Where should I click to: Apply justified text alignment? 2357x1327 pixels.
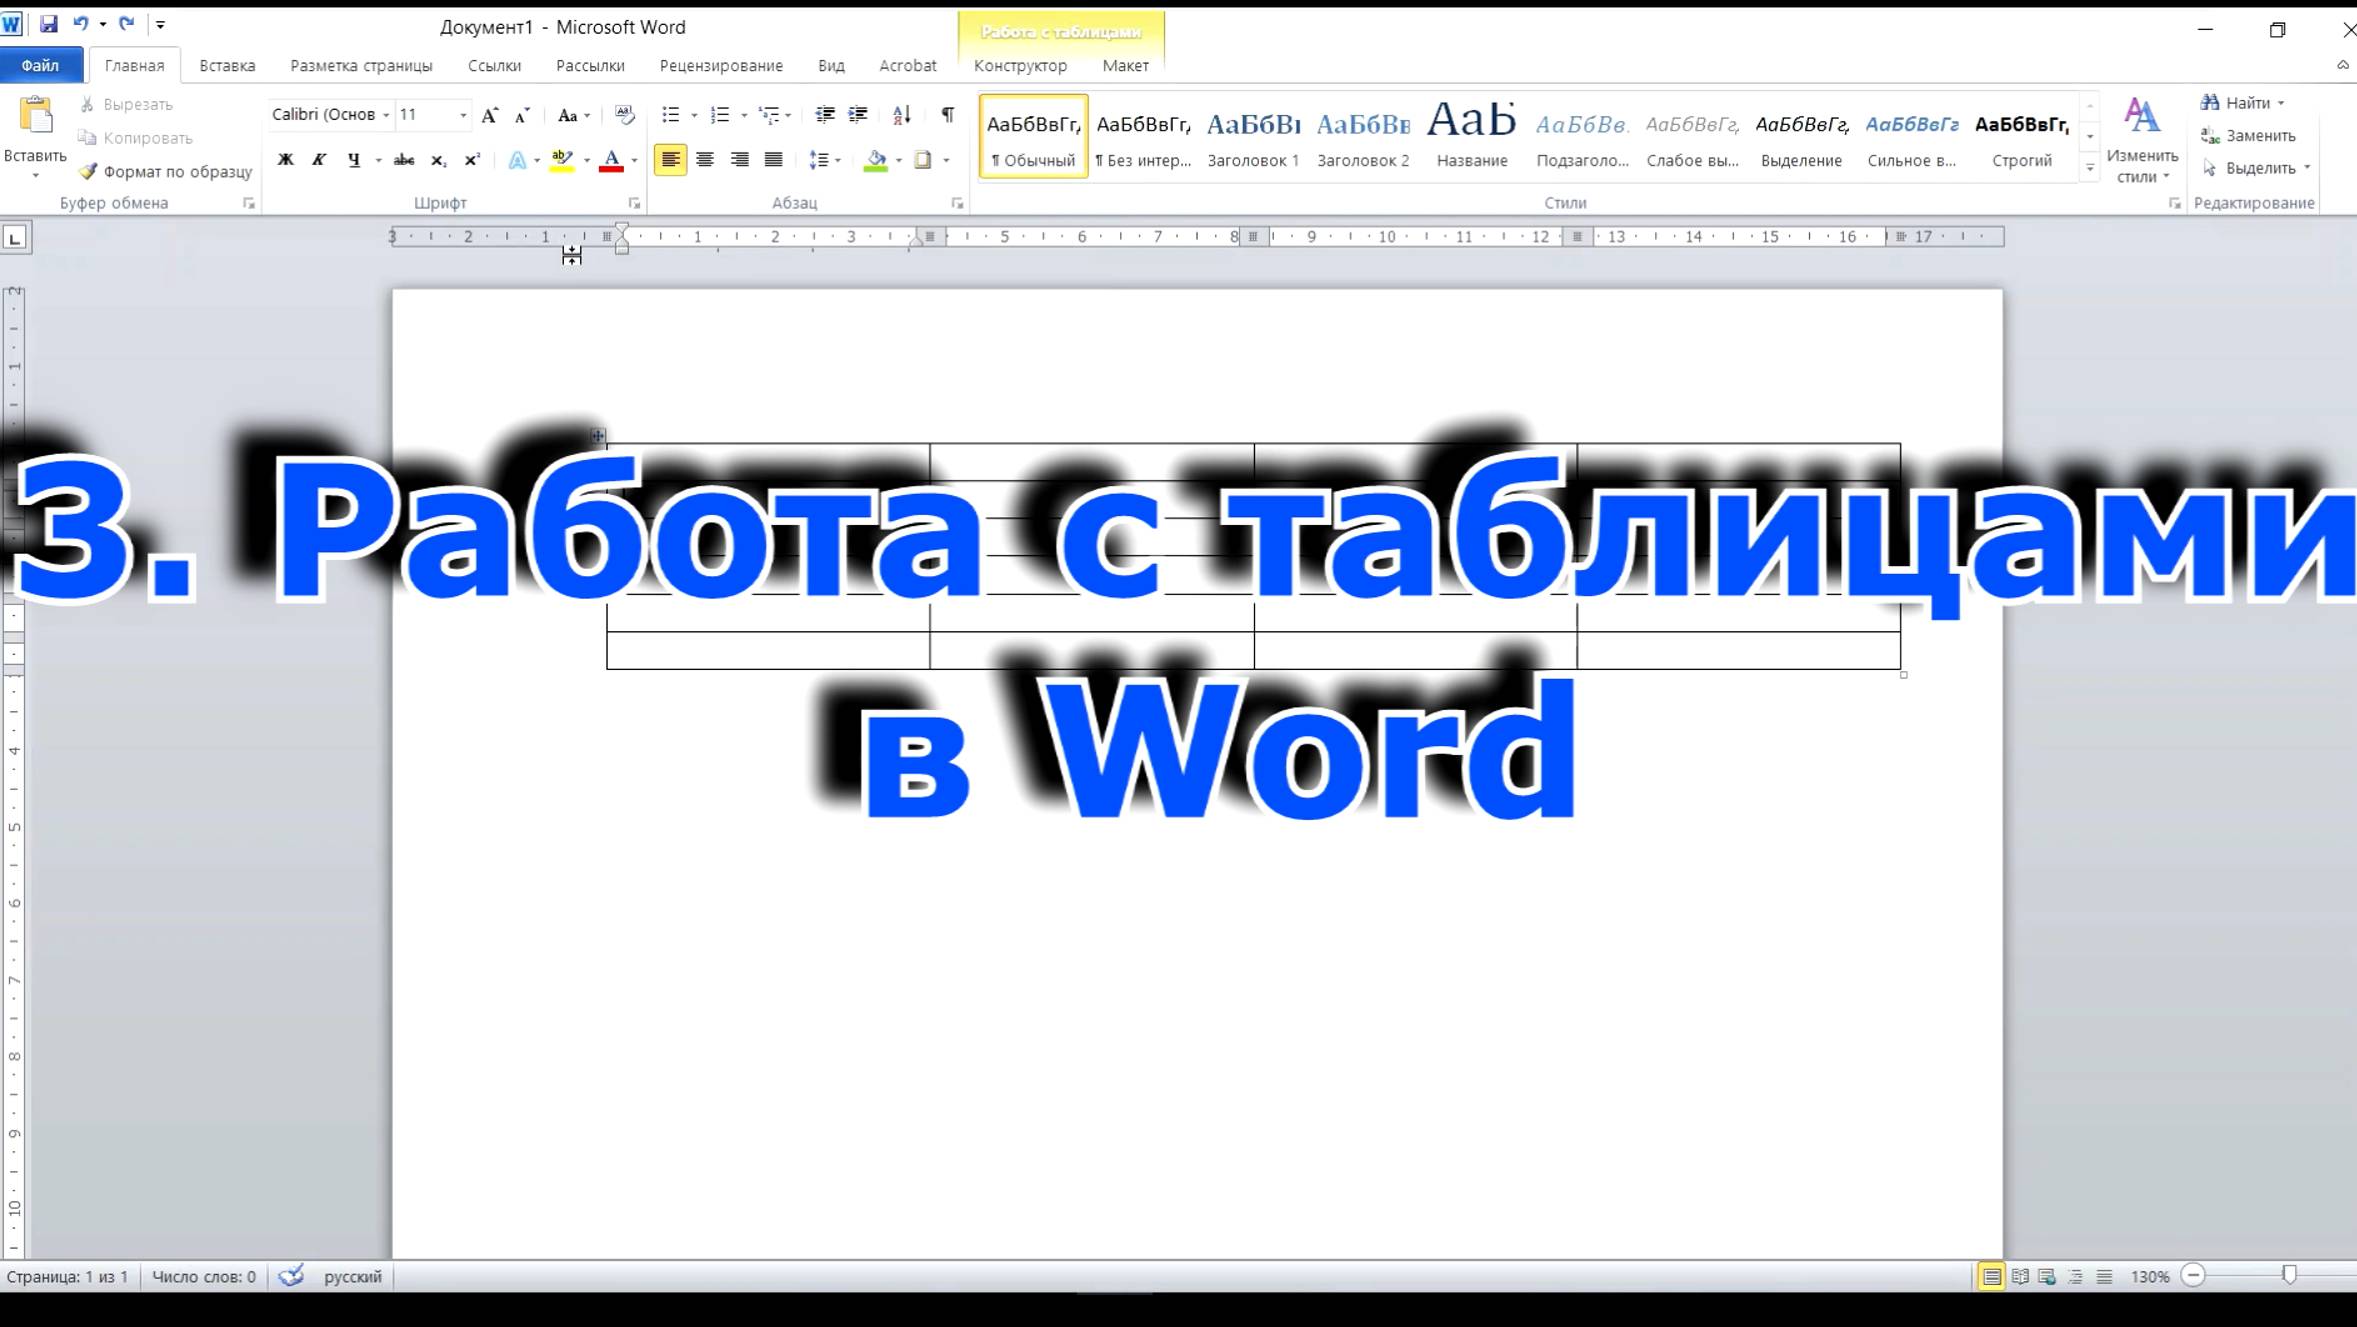(x=772, y=159)
